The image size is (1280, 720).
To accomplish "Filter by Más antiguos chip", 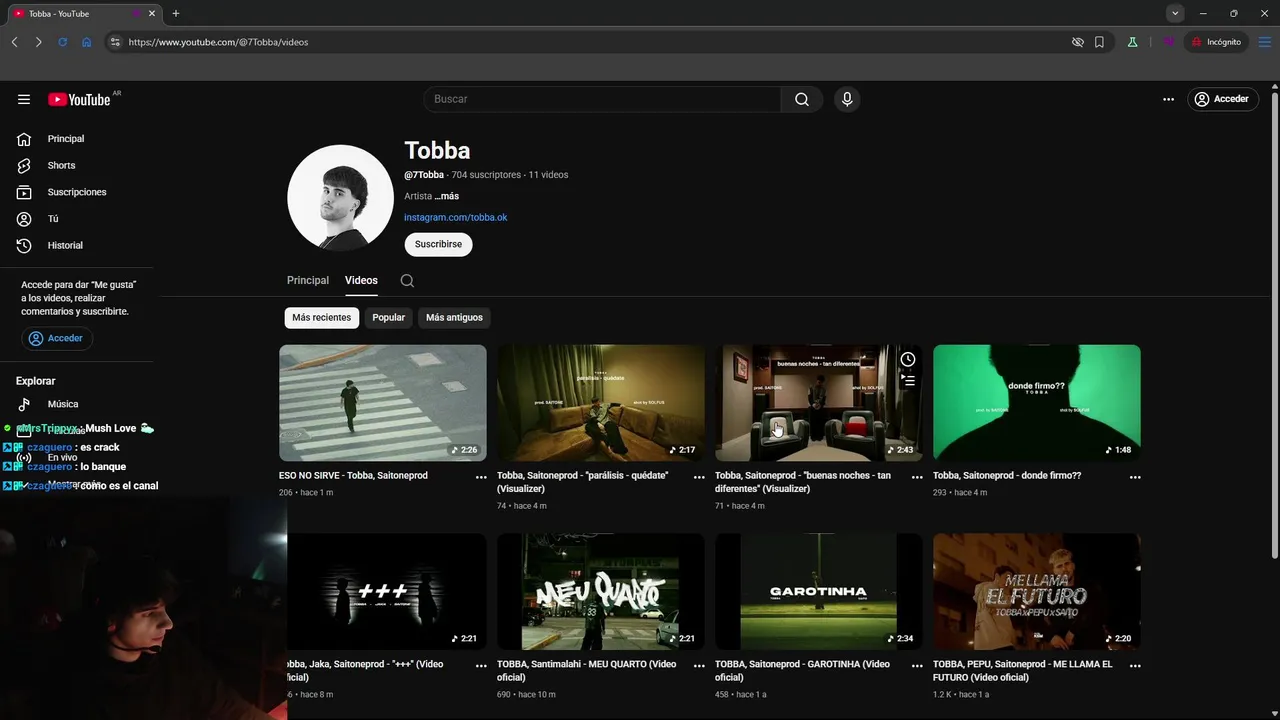I will click(x=454, y=318).
